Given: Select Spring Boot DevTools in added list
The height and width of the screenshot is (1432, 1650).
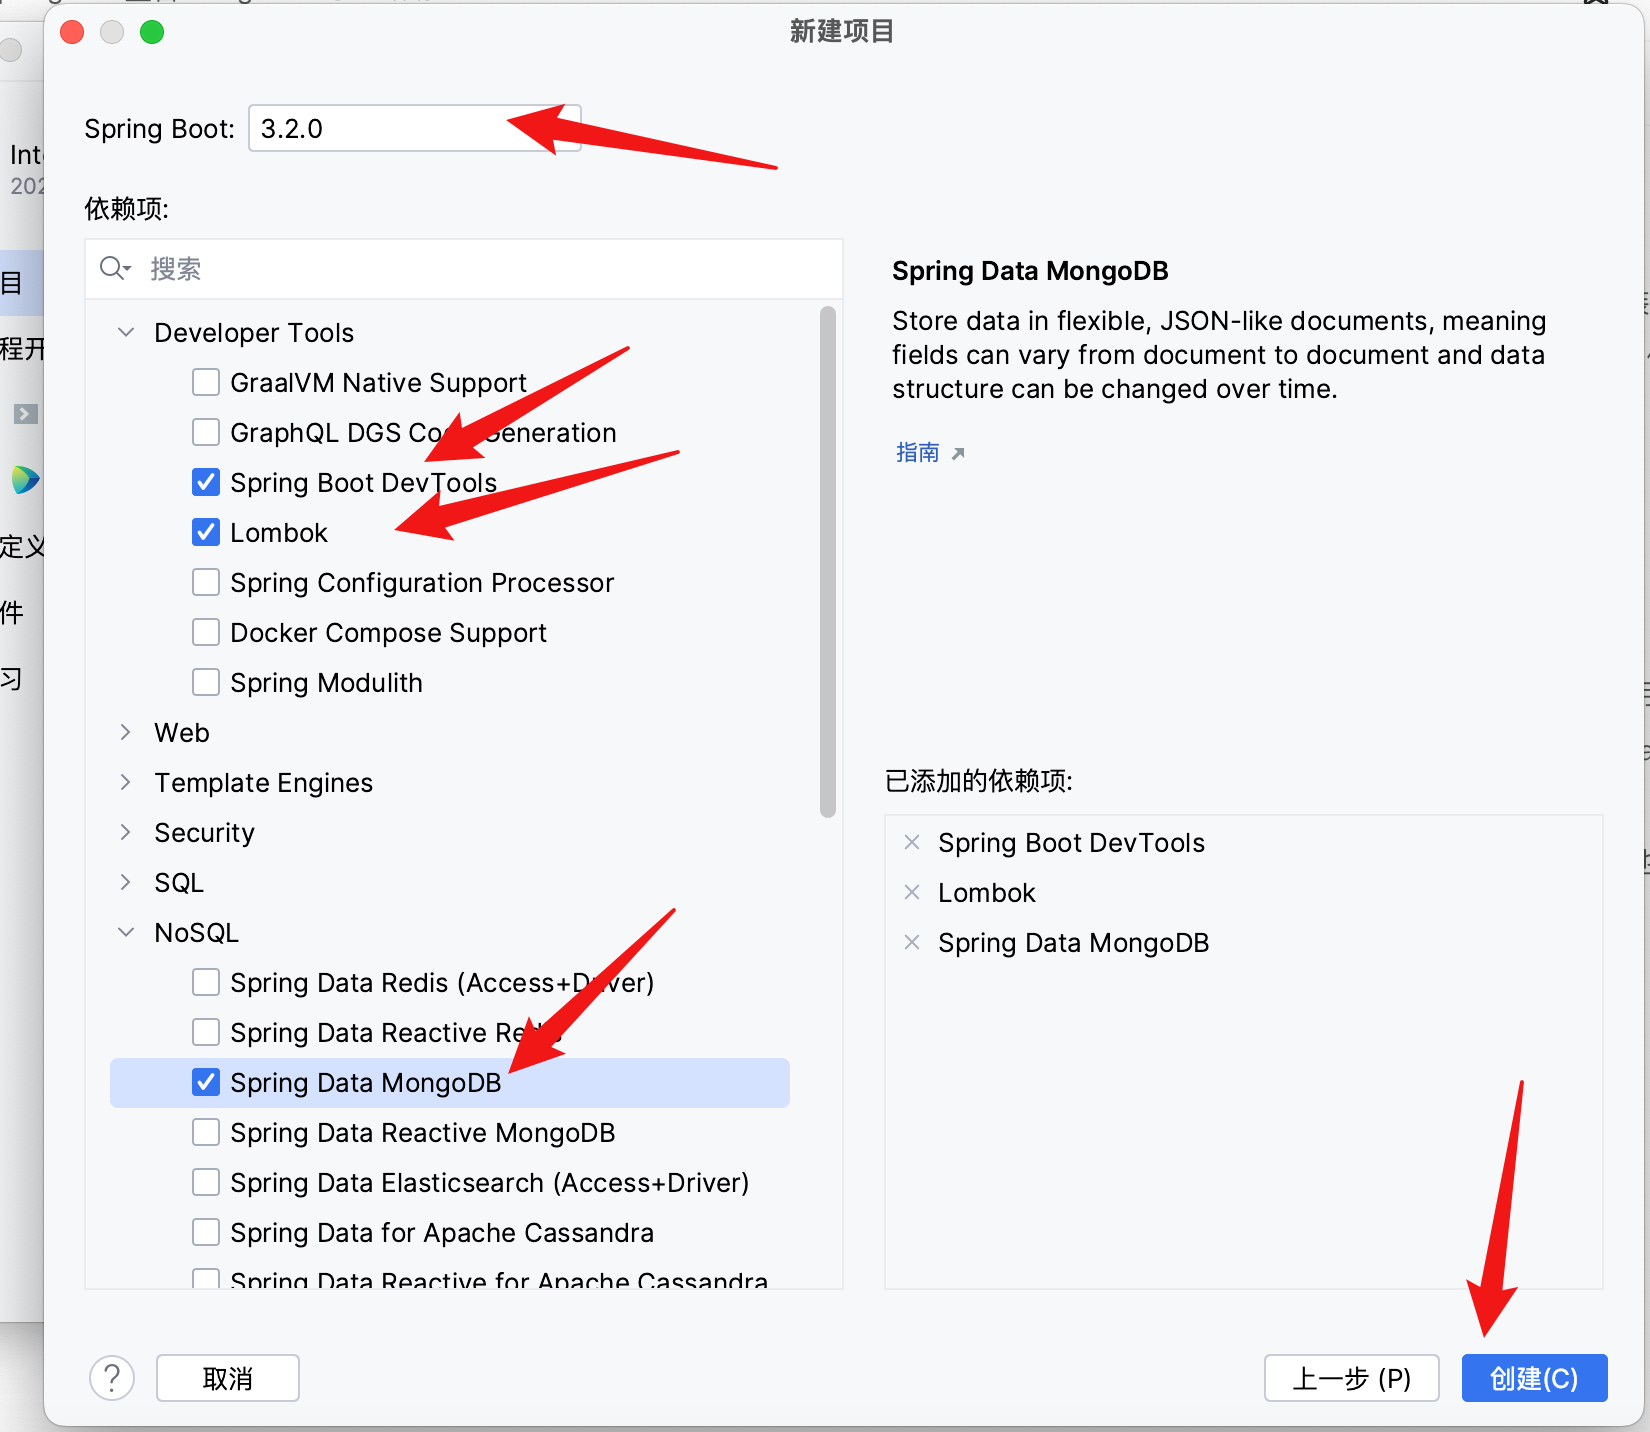Looking at the screenshot, I should tap(1071, 842).
